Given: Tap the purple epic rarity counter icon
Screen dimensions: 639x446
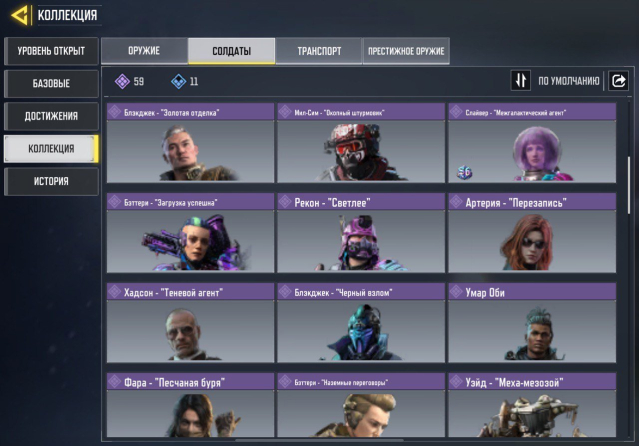Looking at the screenshot, I should coord(122,82).
